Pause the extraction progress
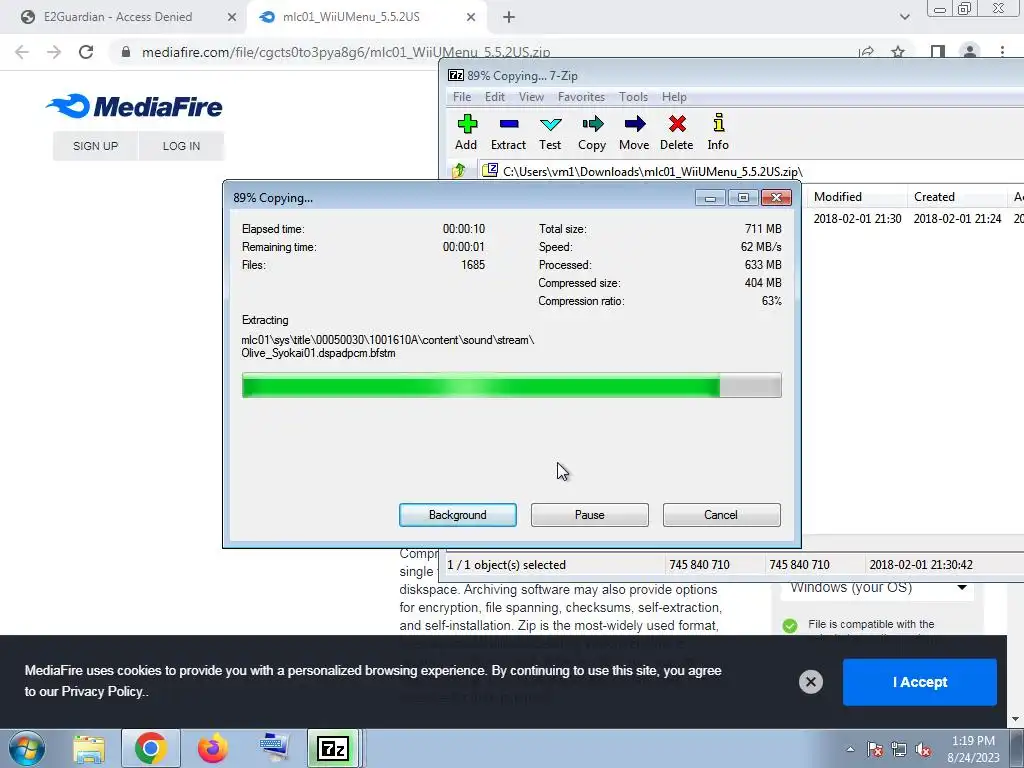The width and height of the screenshot is (1024, 768). pos(590,515)
